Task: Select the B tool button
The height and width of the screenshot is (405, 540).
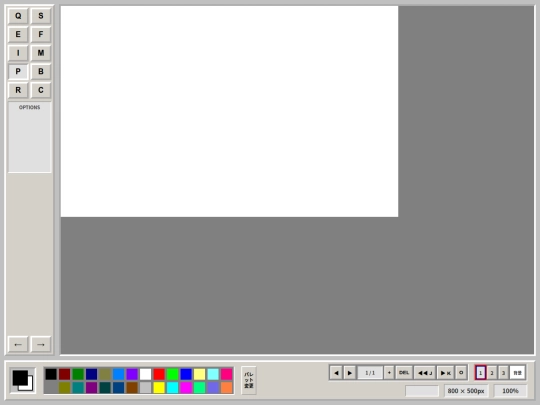Action: click(x=41, y=72)
